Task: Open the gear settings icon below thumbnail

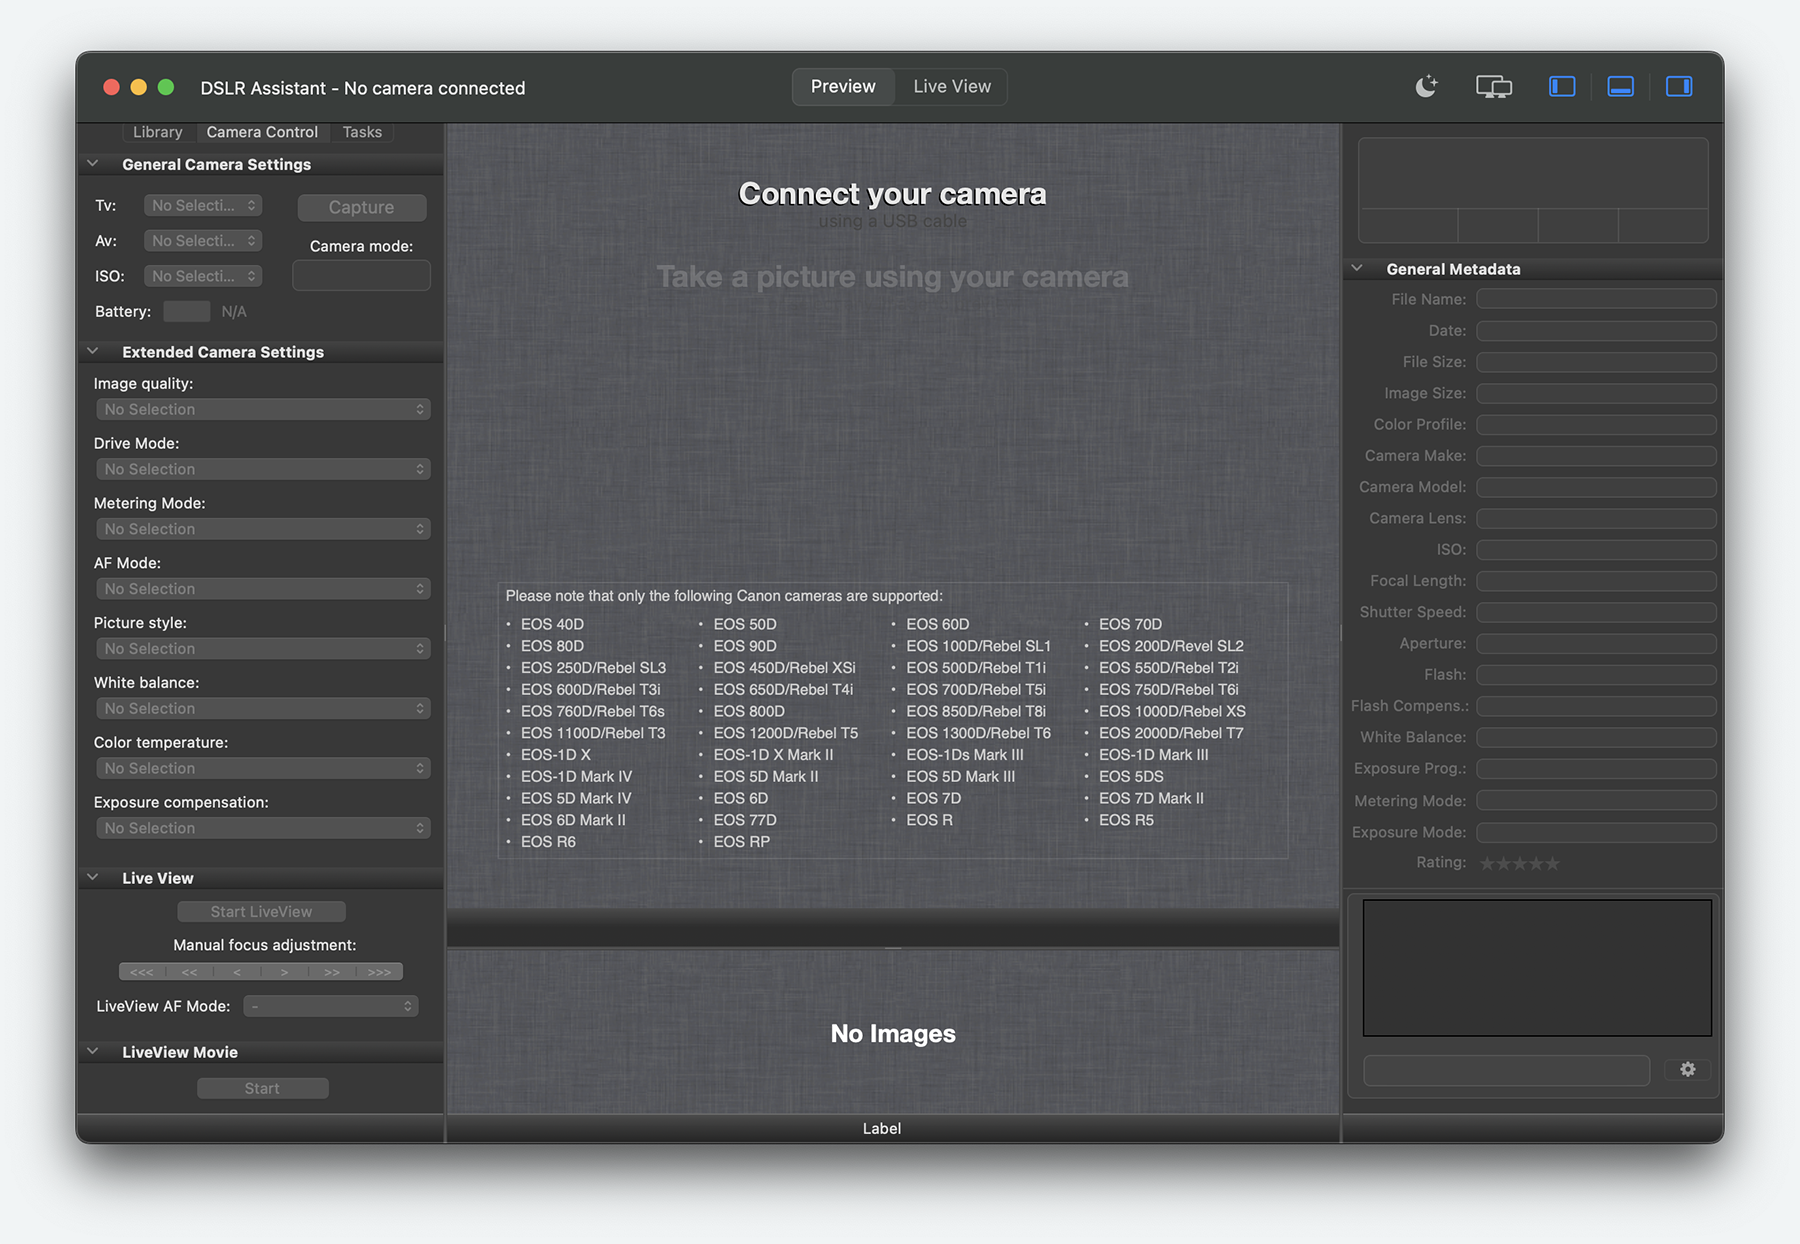Action: pos(1688,1070)
